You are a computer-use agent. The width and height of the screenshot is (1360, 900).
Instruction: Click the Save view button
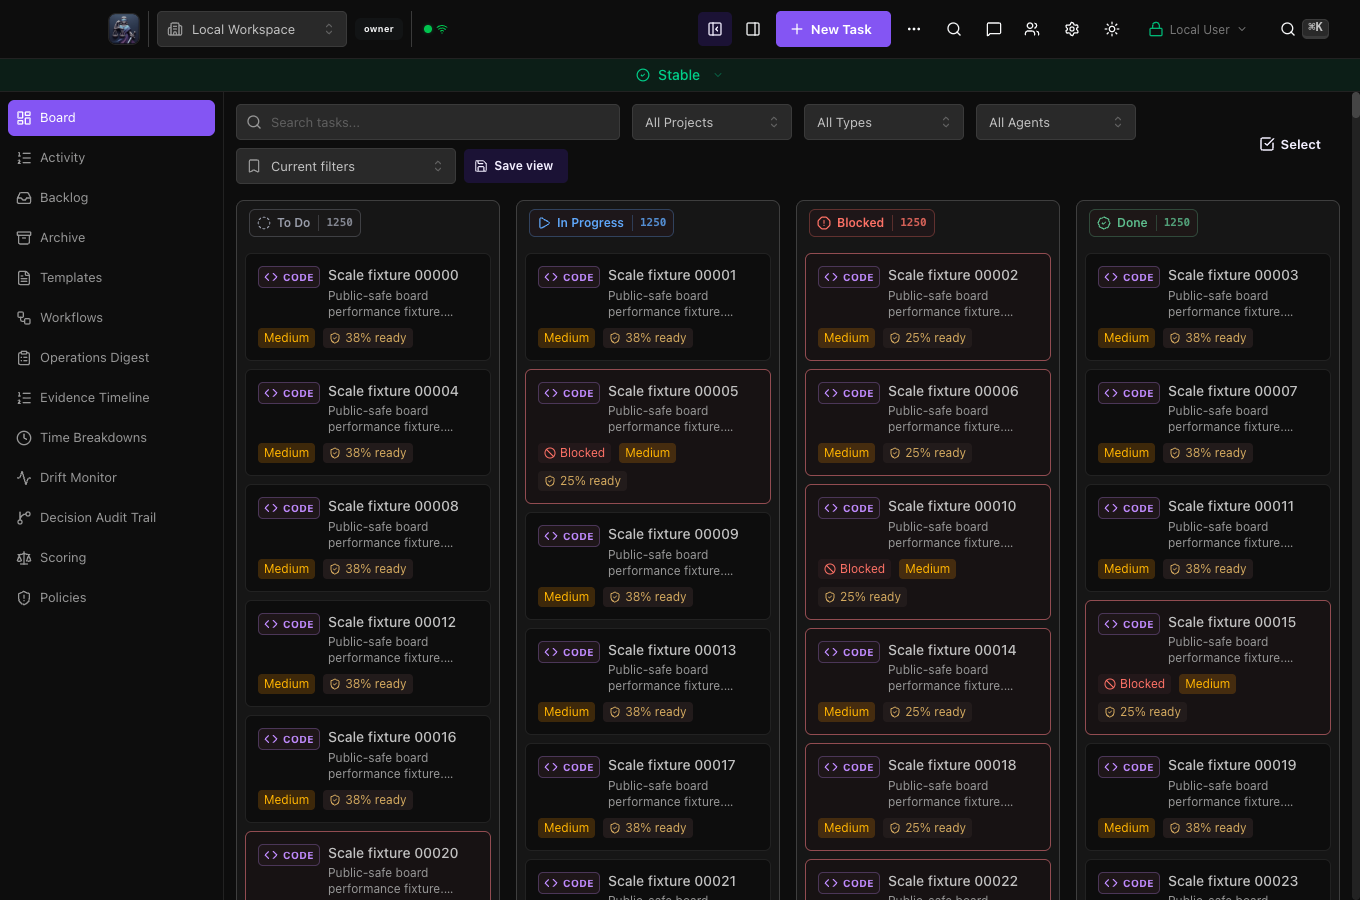point(516,166)
